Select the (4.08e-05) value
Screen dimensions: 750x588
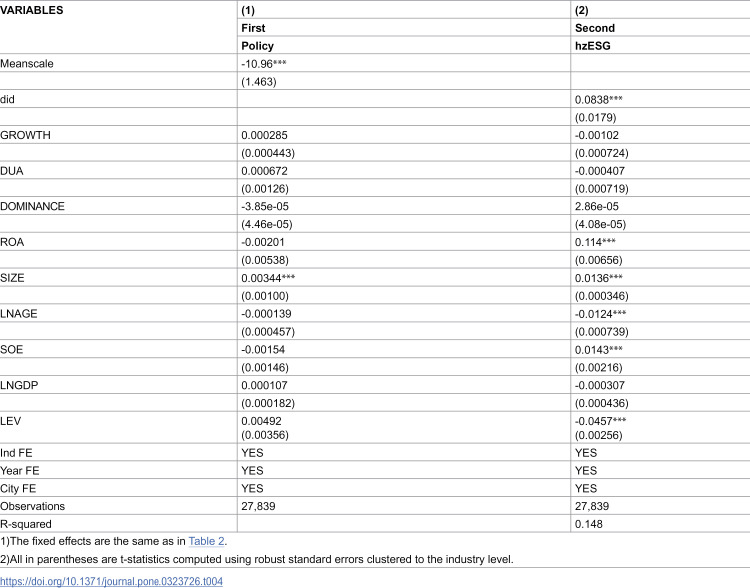coord(600,224)
